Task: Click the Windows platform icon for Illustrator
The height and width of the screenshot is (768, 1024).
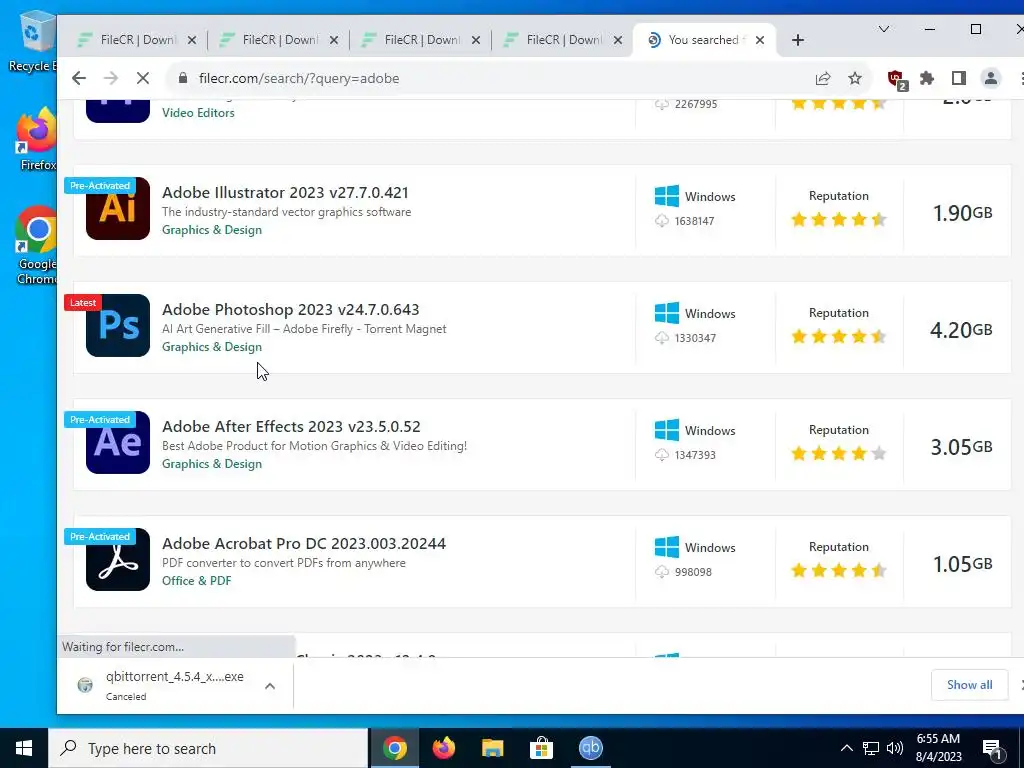Action: 667,196
